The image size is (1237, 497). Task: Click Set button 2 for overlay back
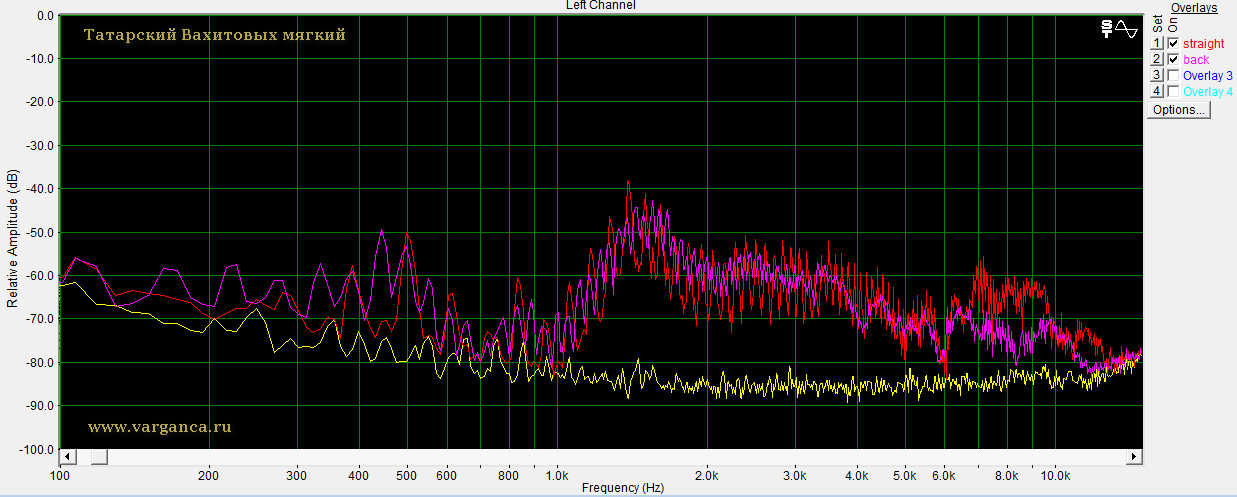(x=1157, y=60)
